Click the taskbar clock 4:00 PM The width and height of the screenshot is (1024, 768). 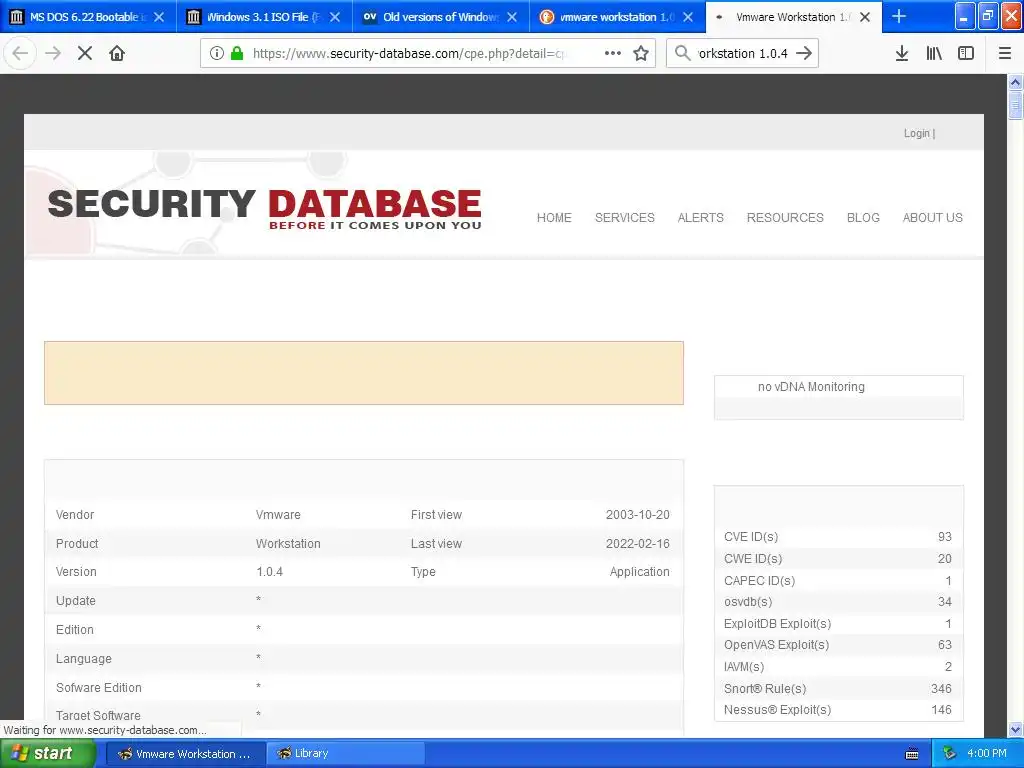pos(987,753)
